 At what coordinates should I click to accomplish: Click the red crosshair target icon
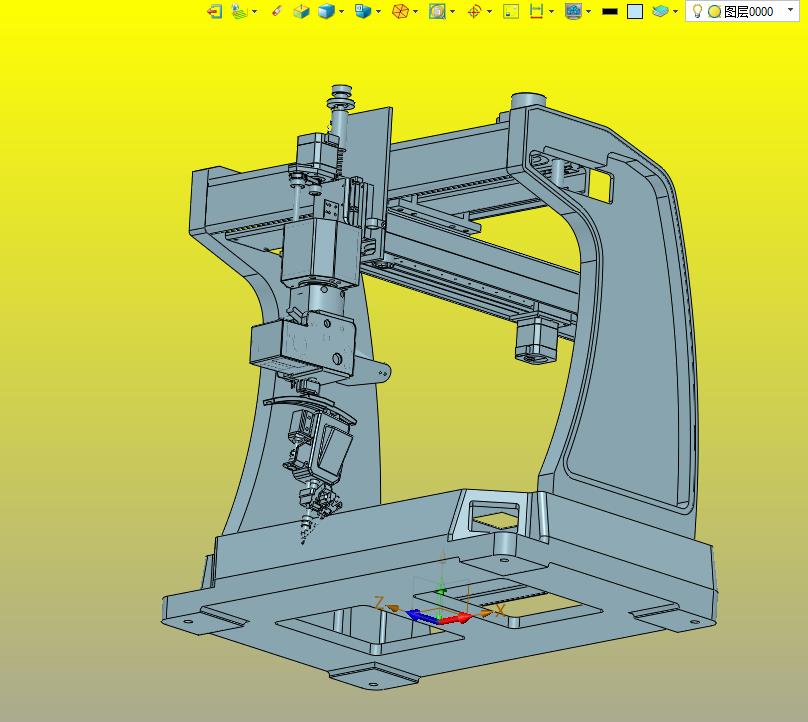point(474,11)
